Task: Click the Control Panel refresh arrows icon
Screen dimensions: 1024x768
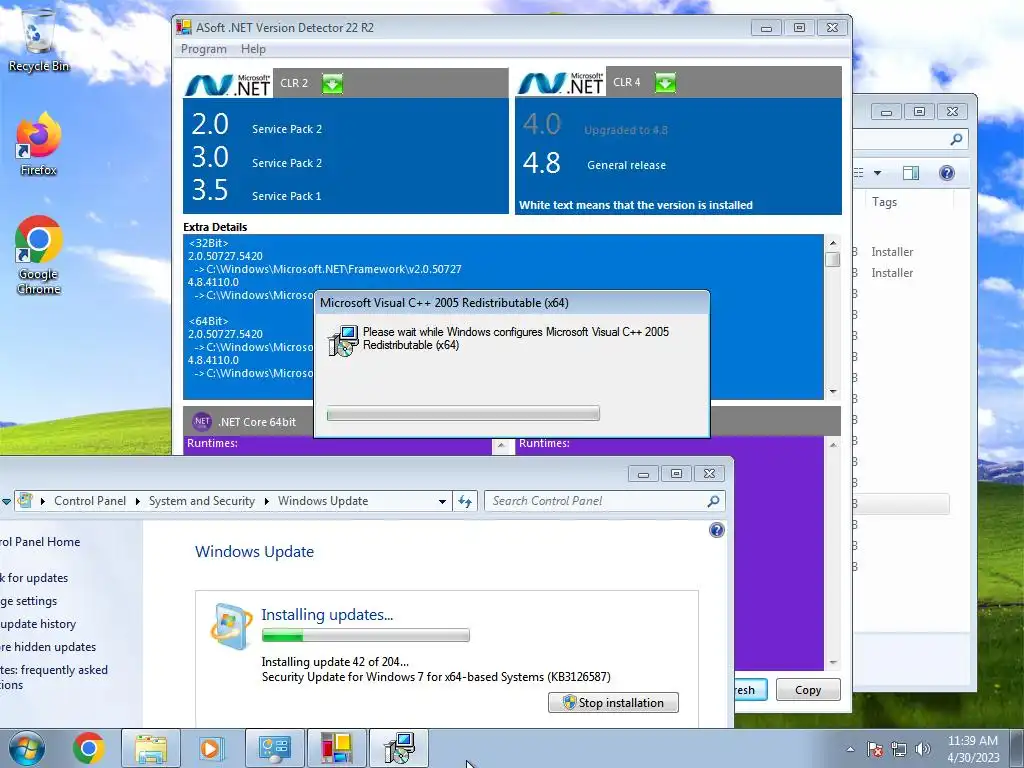Action: pyautogui.click(x=465, y=501)
